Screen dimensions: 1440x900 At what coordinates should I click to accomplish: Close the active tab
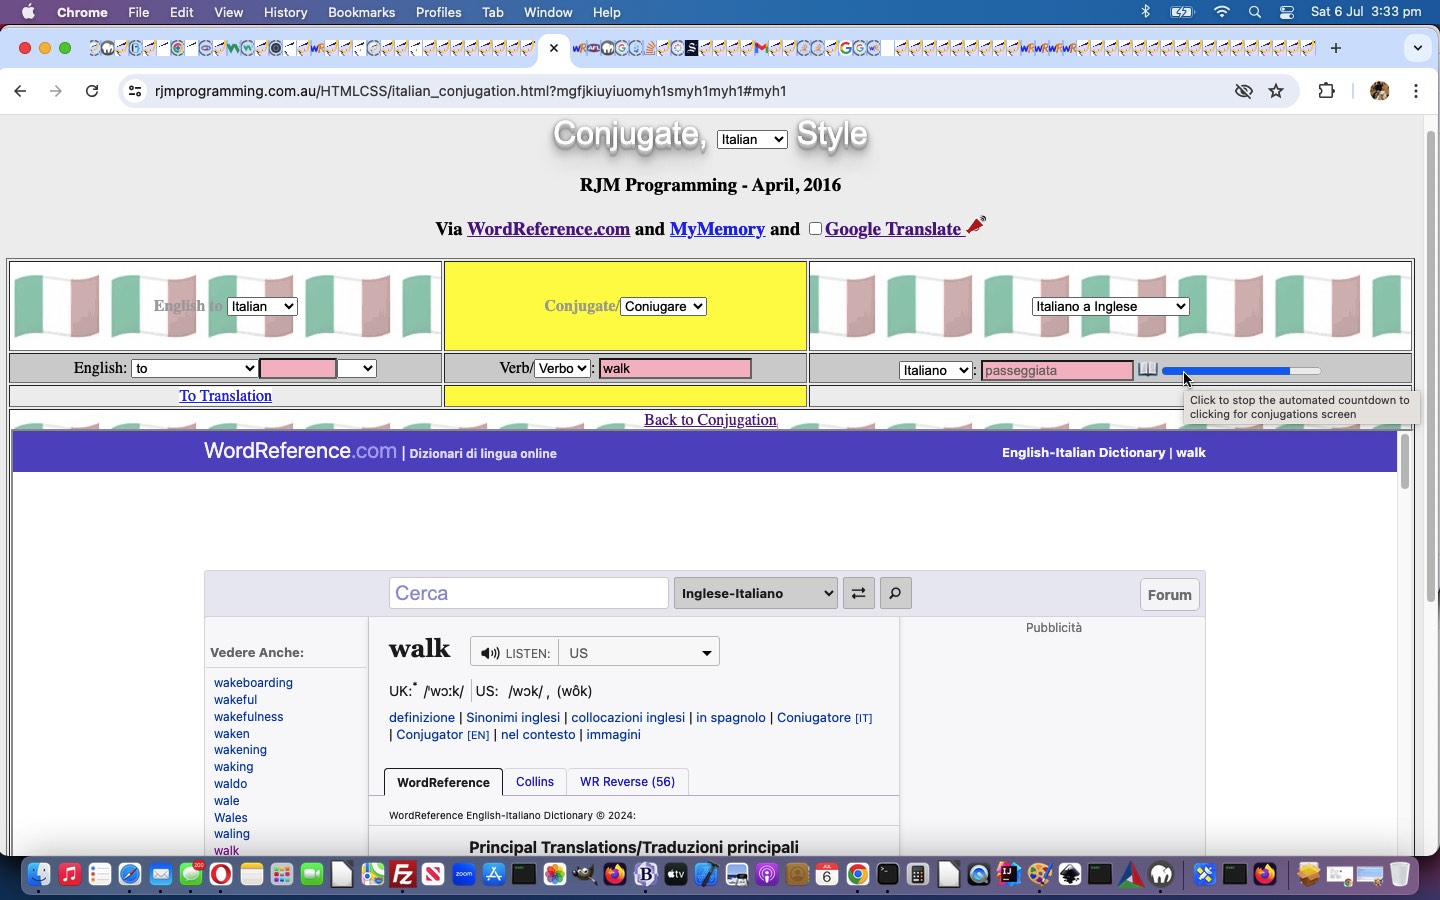pos(554,48)
